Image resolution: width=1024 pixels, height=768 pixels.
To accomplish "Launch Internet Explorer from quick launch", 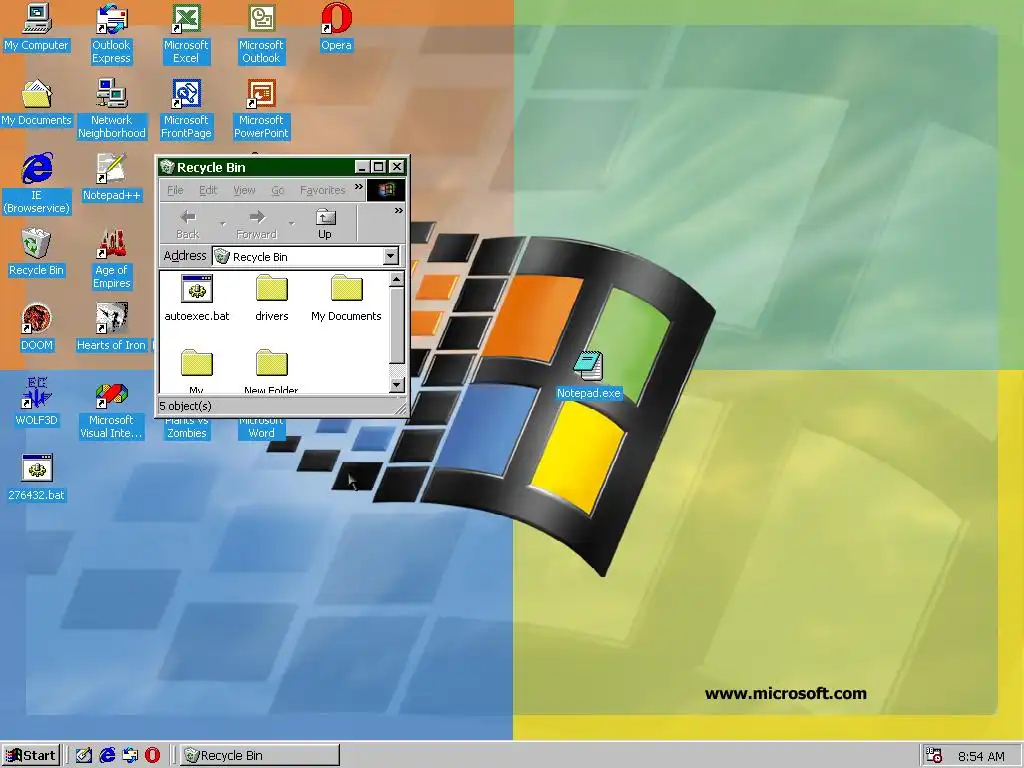I will (x=107, y=756).
